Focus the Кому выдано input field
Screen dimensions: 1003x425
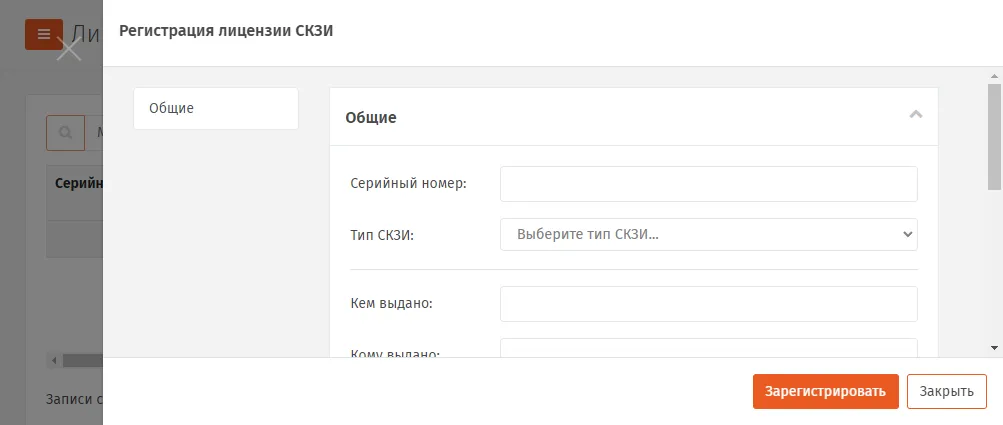tap(709, 348)
